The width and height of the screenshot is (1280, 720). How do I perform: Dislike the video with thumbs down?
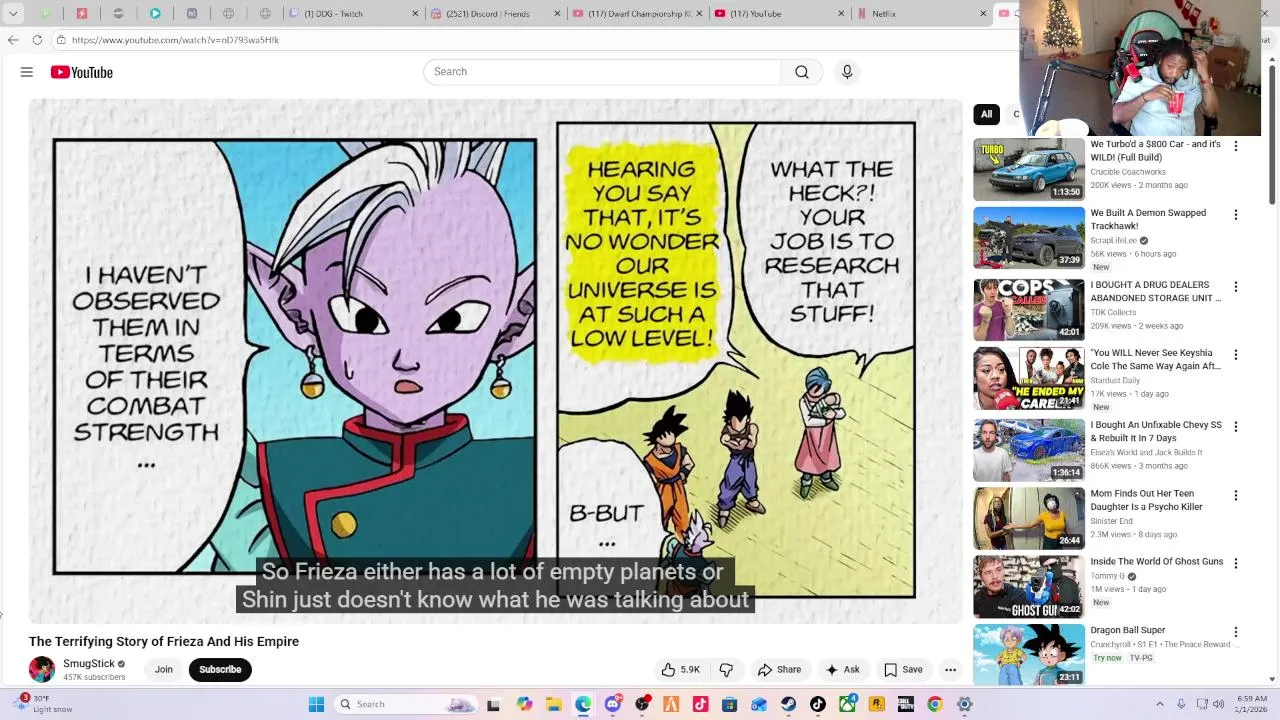[727, 670]
